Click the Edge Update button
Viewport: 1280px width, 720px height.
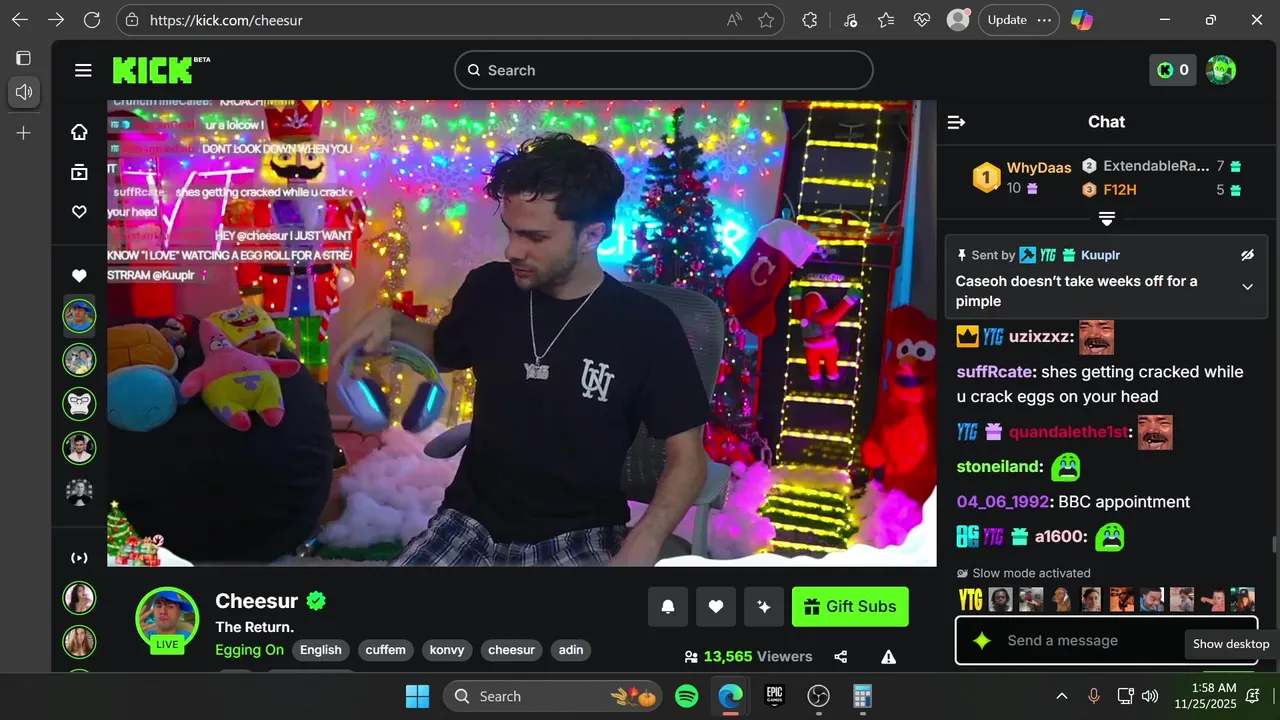[x=1018, y=20]
